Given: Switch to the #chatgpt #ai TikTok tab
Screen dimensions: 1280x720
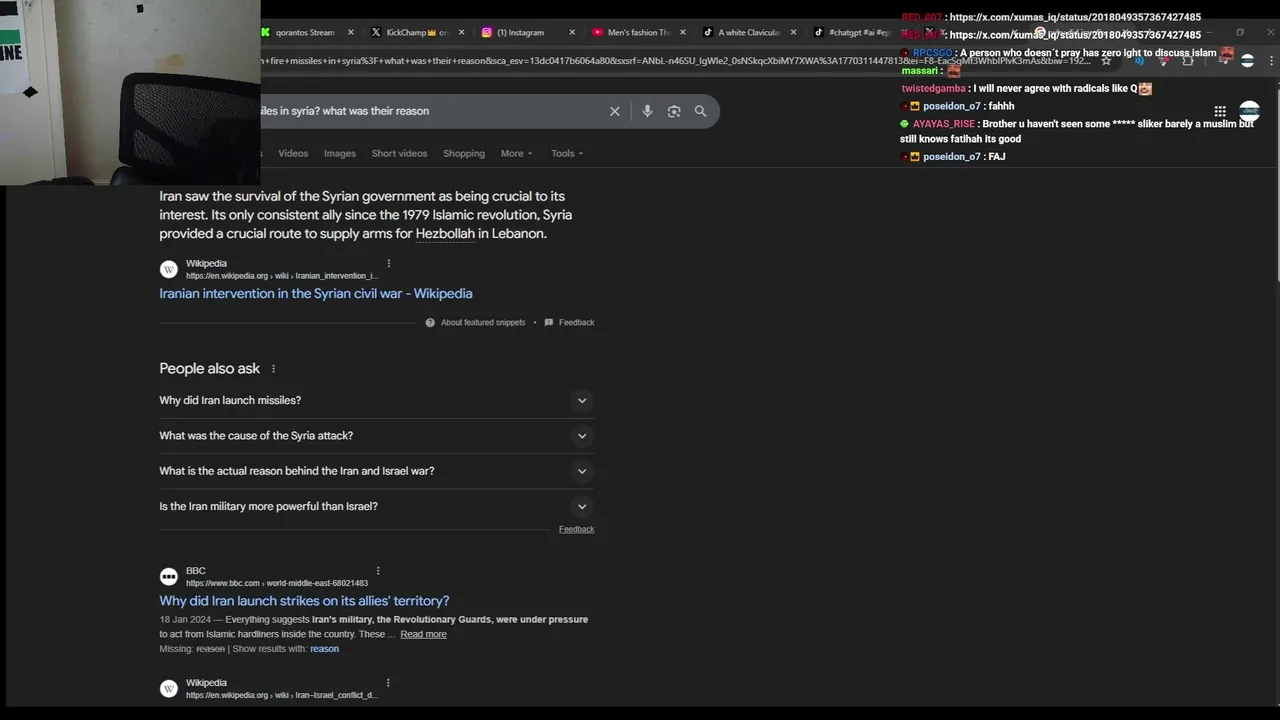Looking at the screenshot, I should (x=852, y=32).
